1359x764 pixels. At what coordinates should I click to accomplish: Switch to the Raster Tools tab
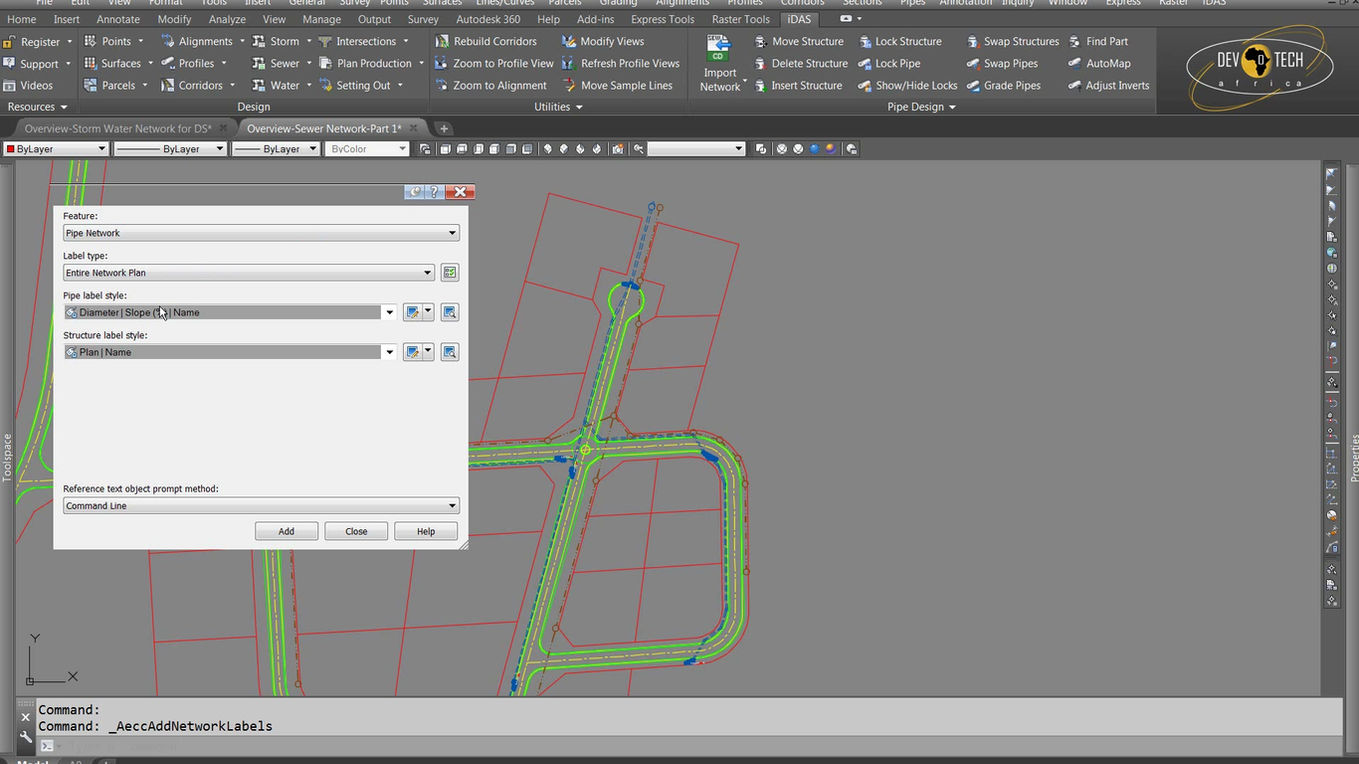click(x=741, y=19)
